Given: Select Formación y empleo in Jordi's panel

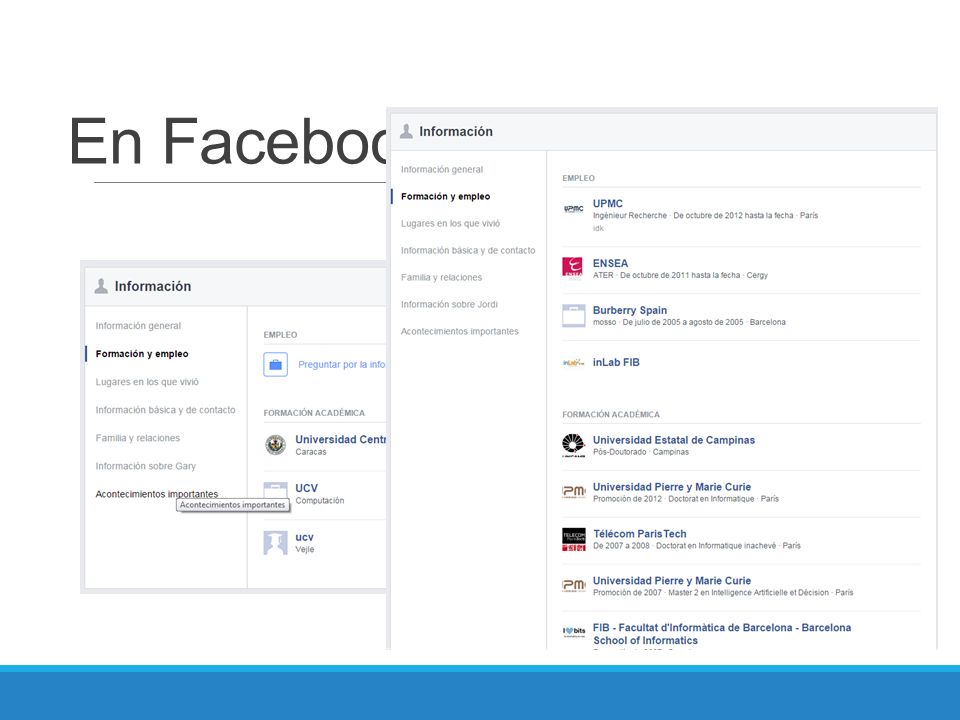Looking at the screenshot, I should [445, 197].
